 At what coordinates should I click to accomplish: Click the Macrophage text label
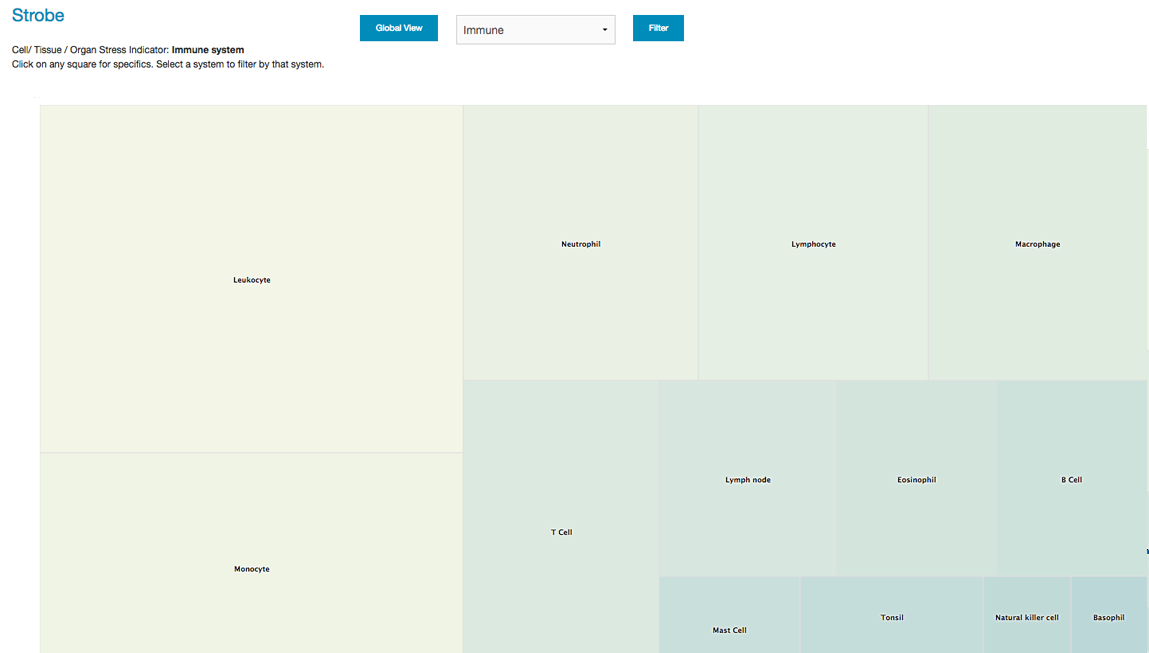pyautogui.click(x=1037, y=244)
